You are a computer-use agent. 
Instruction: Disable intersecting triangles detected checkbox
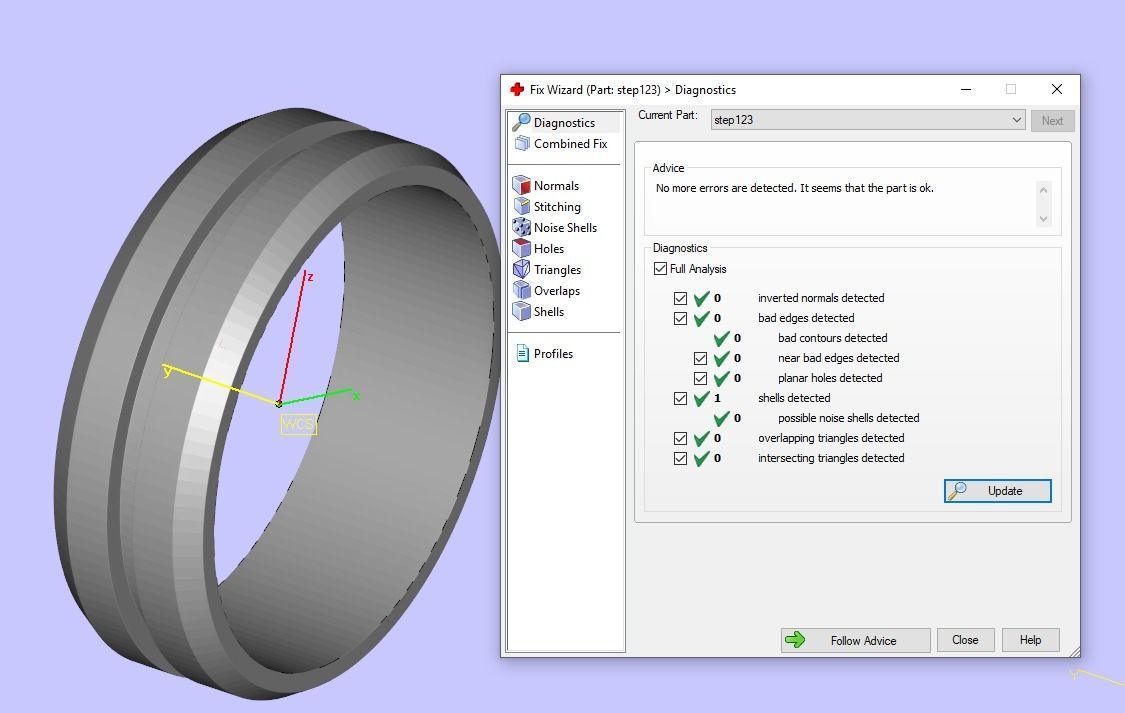pos(680,458)
